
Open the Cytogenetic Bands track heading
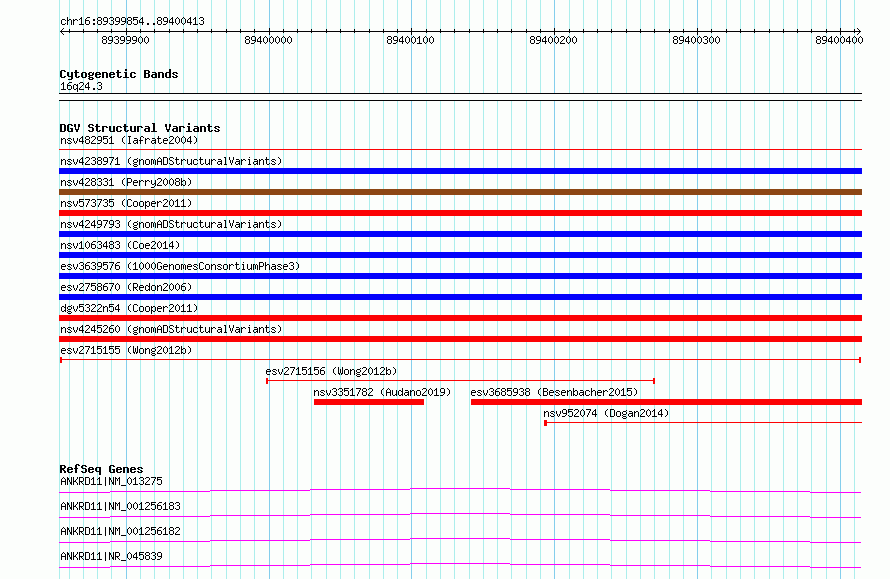pyautogui.click(x=119, y=74)
